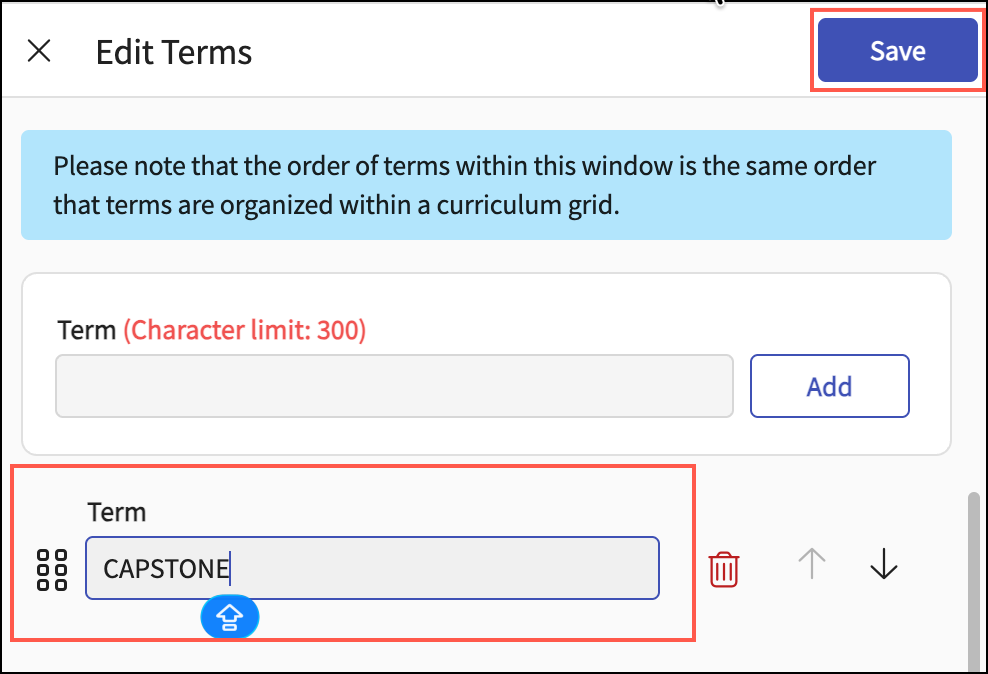Click the word CAPSTONE in the field
Viewport: 988px width, 674px height.
166,569
